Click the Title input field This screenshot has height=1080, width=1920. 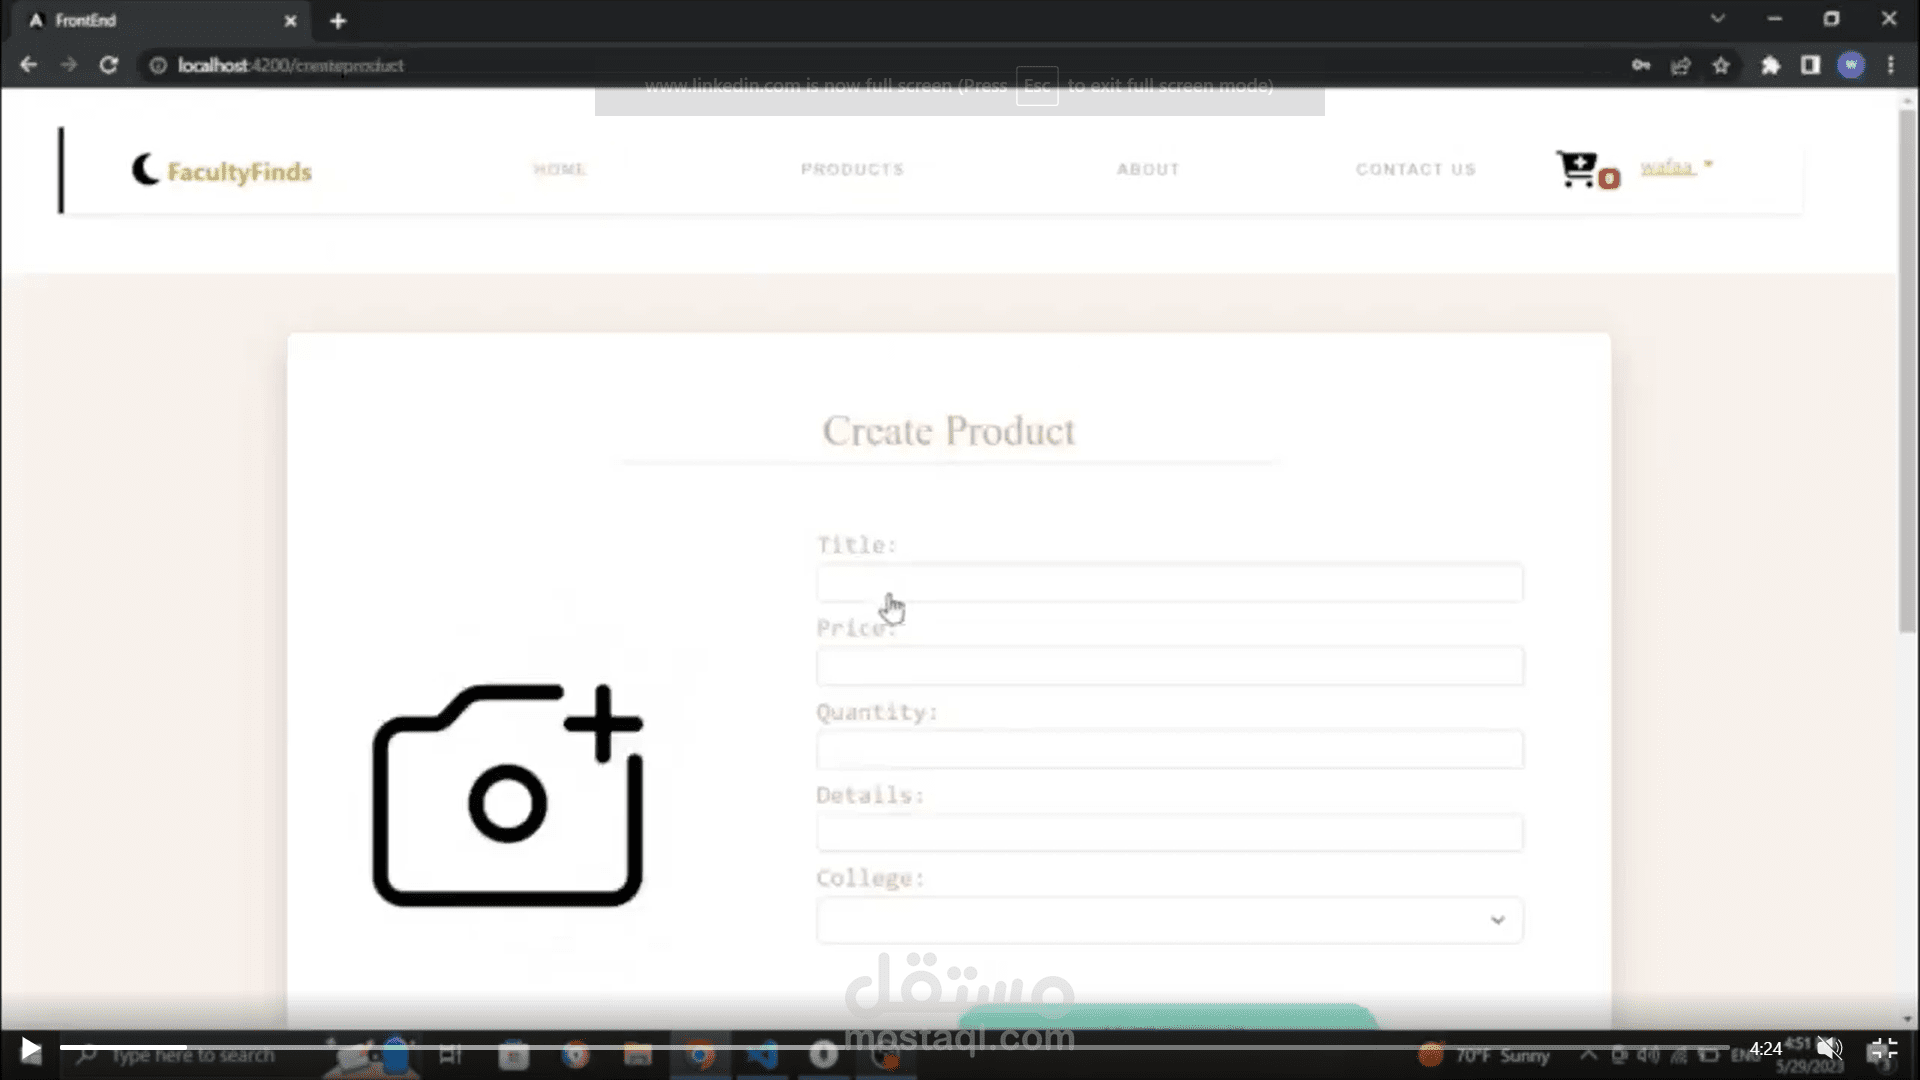pyautogui.click(x=1169, y=583)
